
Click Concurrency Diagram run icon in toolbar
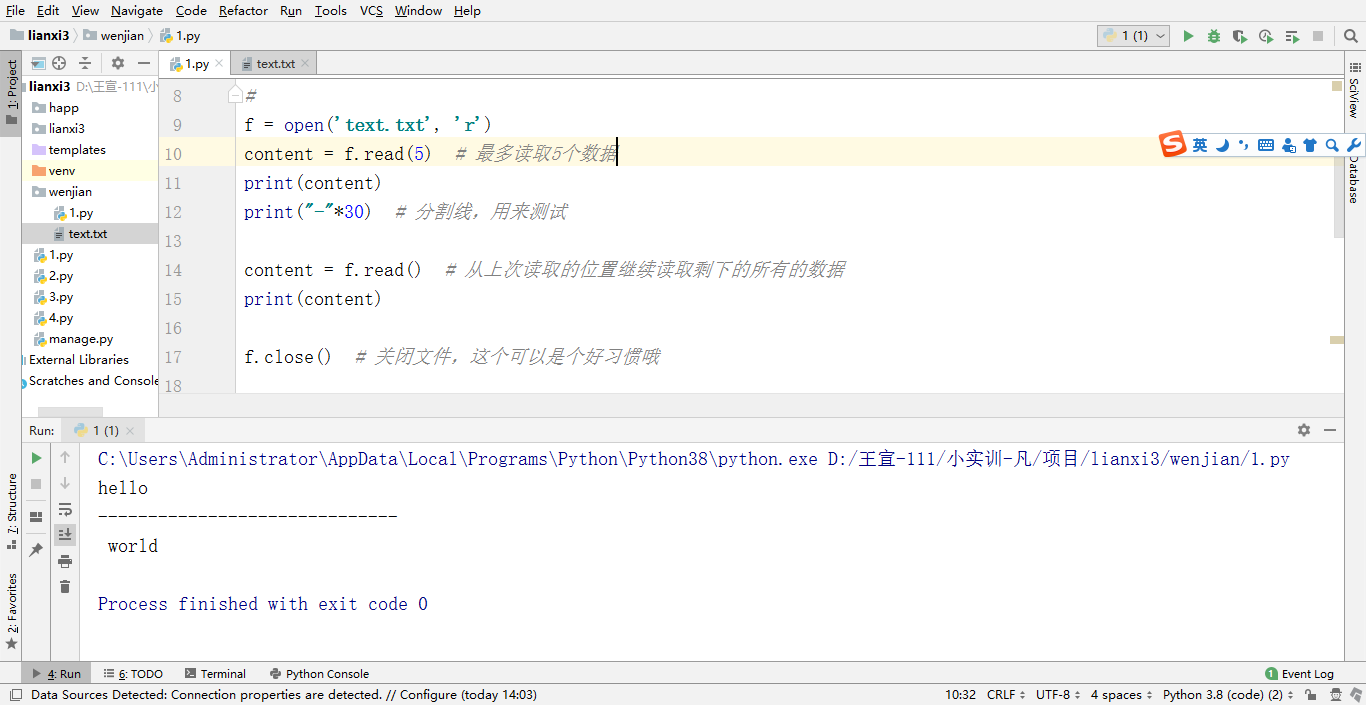1292,36
